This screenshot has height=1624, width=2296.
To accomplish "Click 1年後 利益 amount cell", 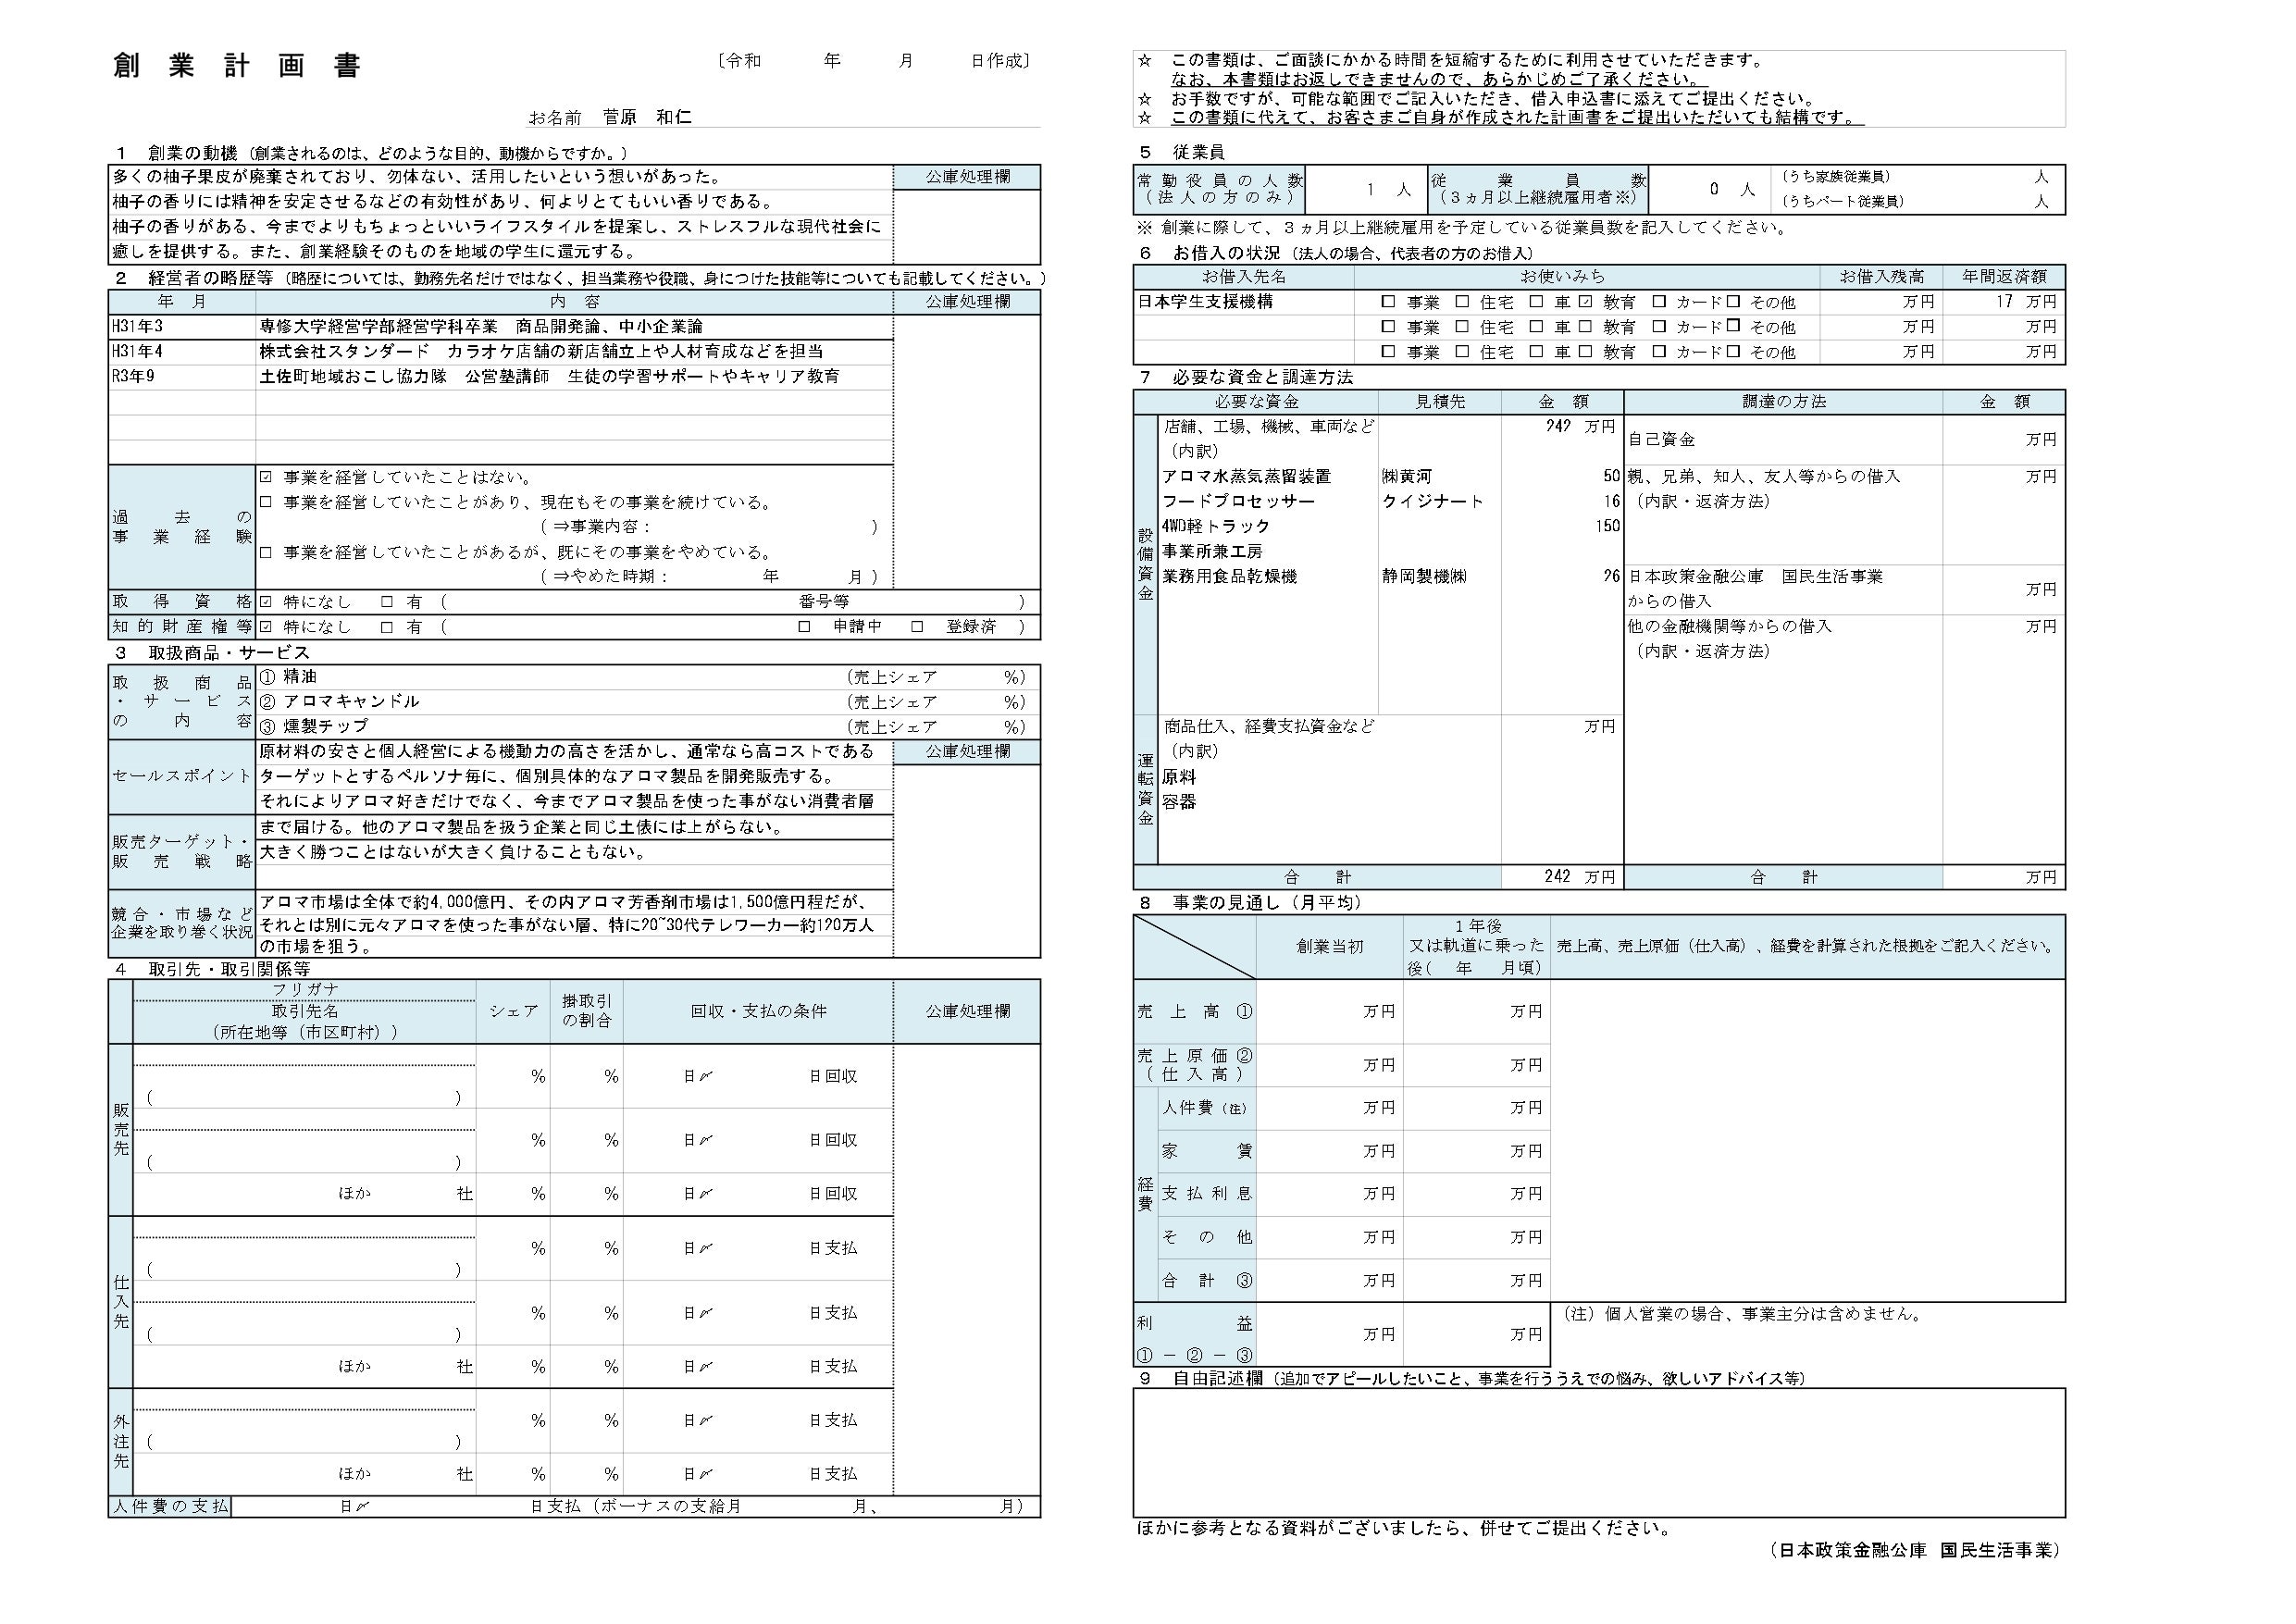I will (x=1475, y=1334).
